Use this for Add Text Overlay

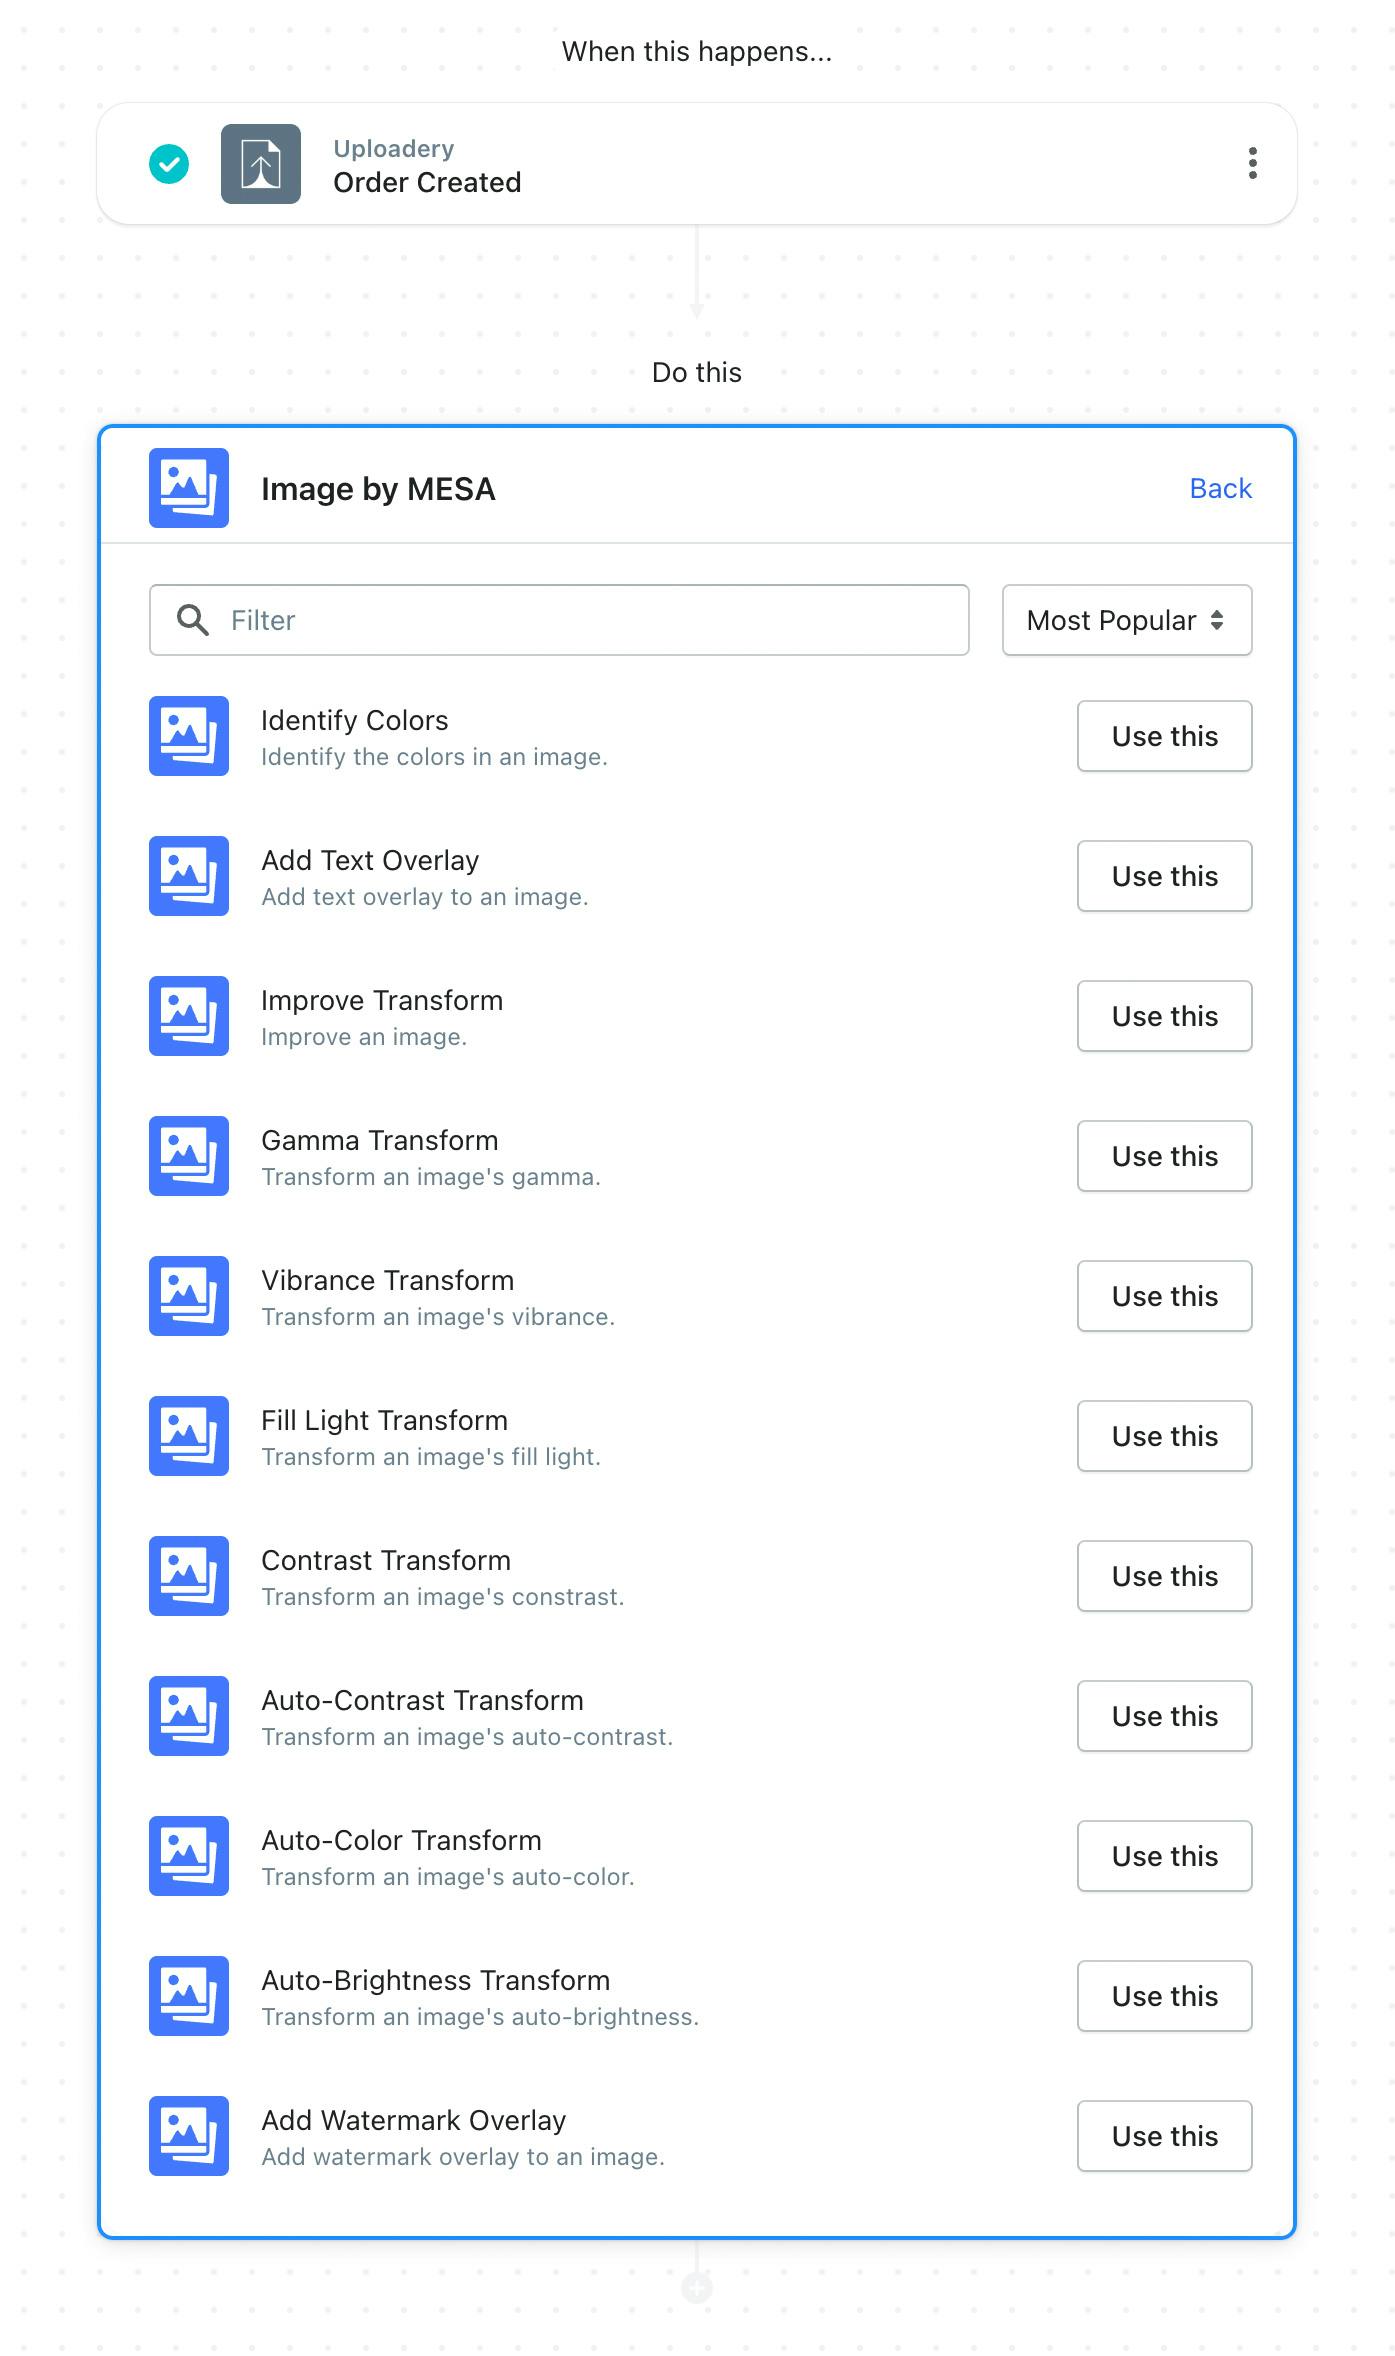point(1164,876)
